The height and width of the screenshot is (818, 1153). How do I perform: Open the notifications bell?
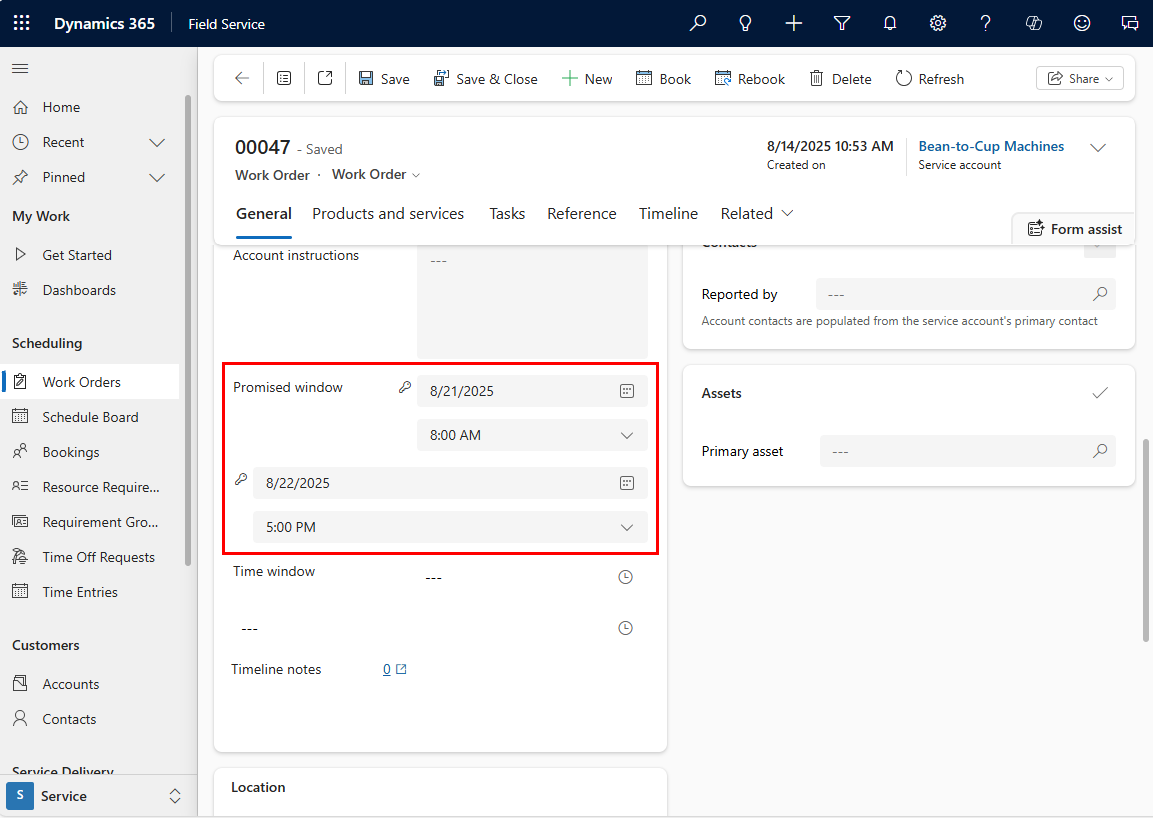tap(889, 22)
